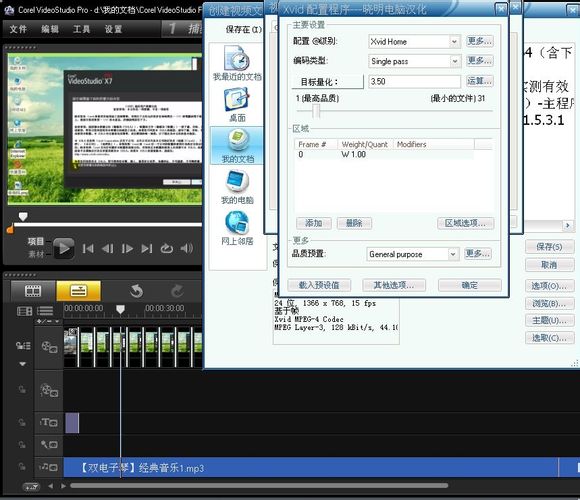Click the undo arrow in timeline toolbar
The width and height of the screenshot is (580, 500).
(x=136, y=291)
